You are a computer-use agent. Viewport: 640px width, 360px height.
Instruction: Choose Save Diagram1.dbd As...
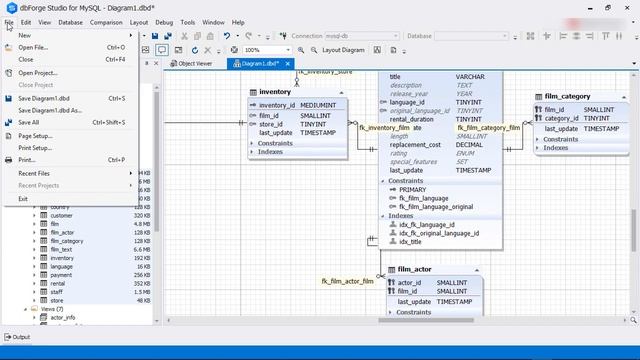(70, 110)
